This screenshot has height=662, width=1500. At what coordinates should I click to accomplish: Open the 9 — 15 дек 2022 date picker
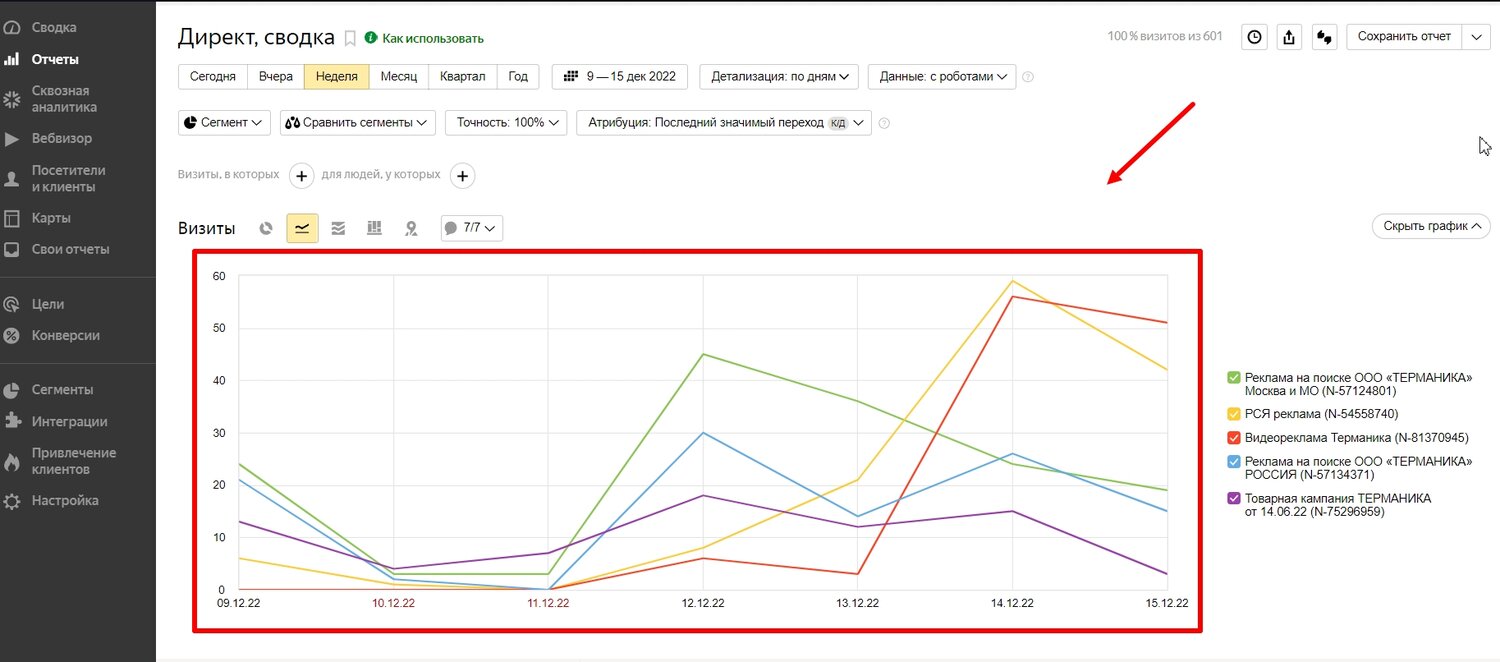click(x=620, y=77)
